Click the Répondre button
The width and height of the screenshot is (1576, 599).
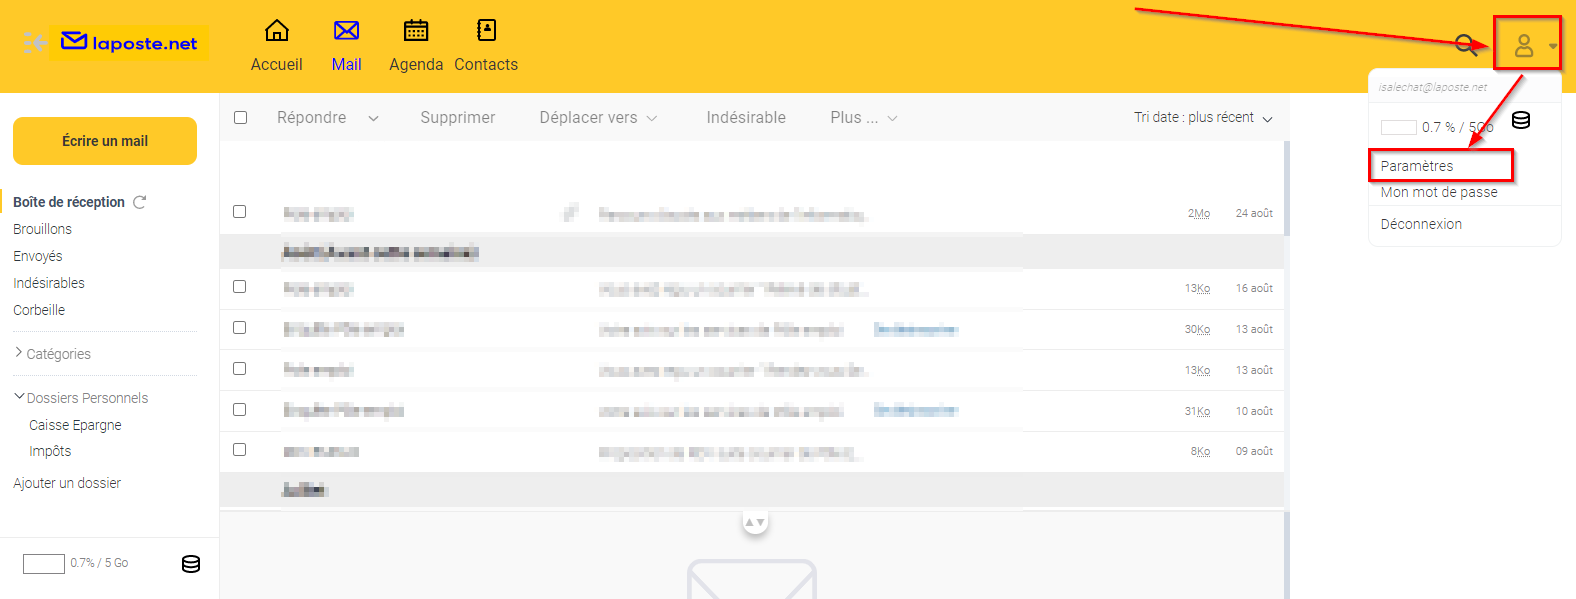[311, 118]
